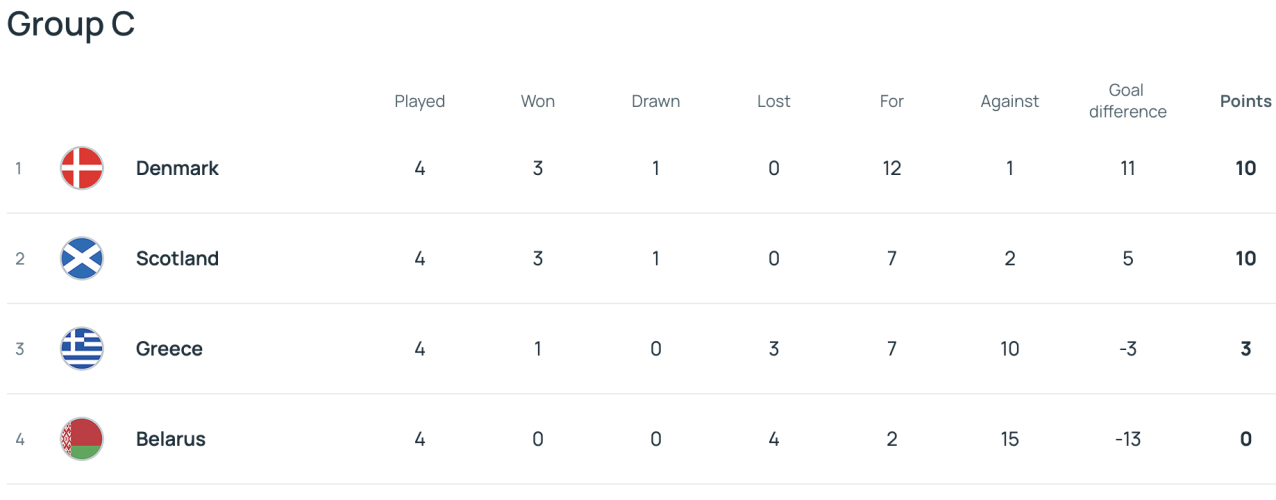1276x500 pixels.
Task: Click the Against column header
Action: [1009, 101]
